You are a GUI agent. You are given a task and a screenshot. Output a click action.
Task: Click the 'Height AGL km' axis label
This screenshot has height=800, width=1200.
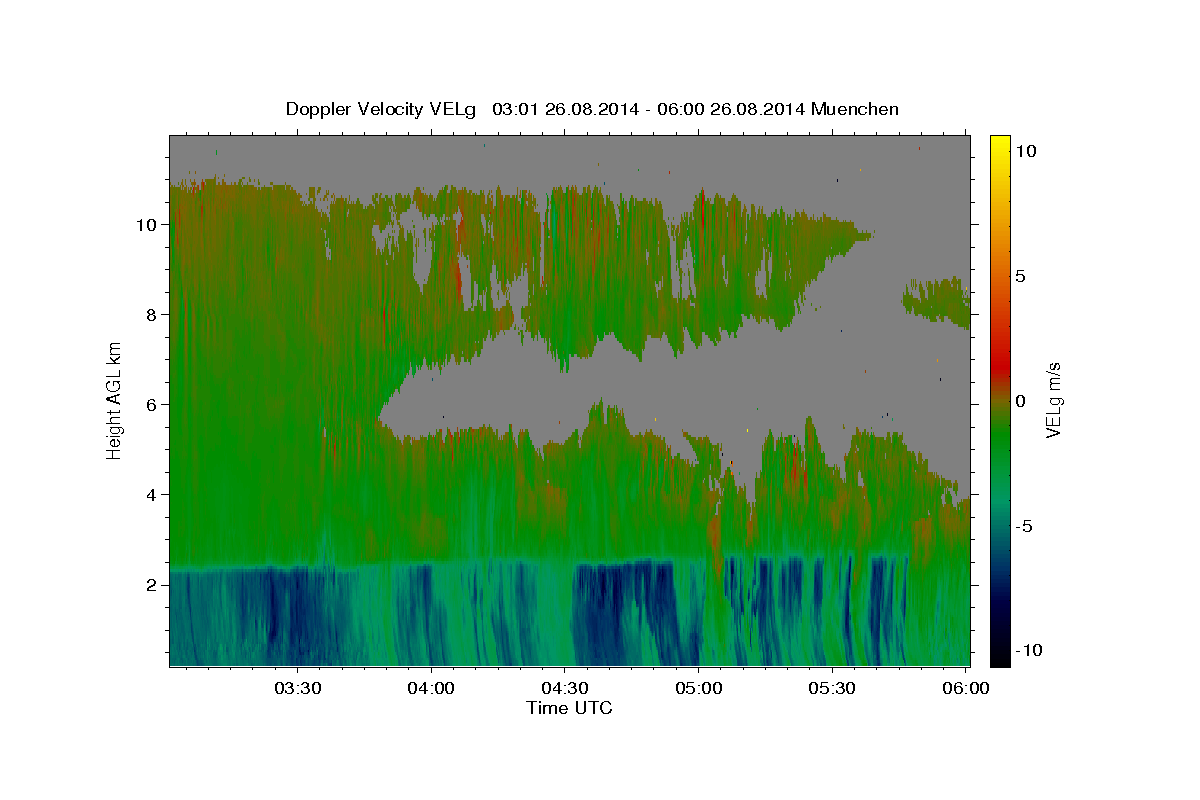[115, 400]
